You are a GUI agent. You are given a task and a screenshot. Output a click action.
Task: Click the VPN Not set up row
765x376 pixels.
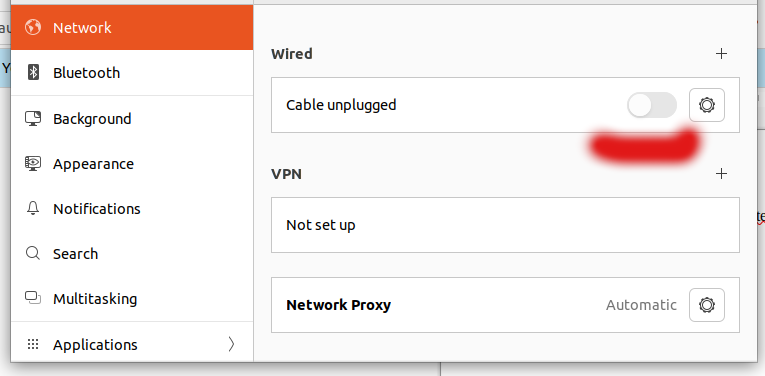point(505,225)
